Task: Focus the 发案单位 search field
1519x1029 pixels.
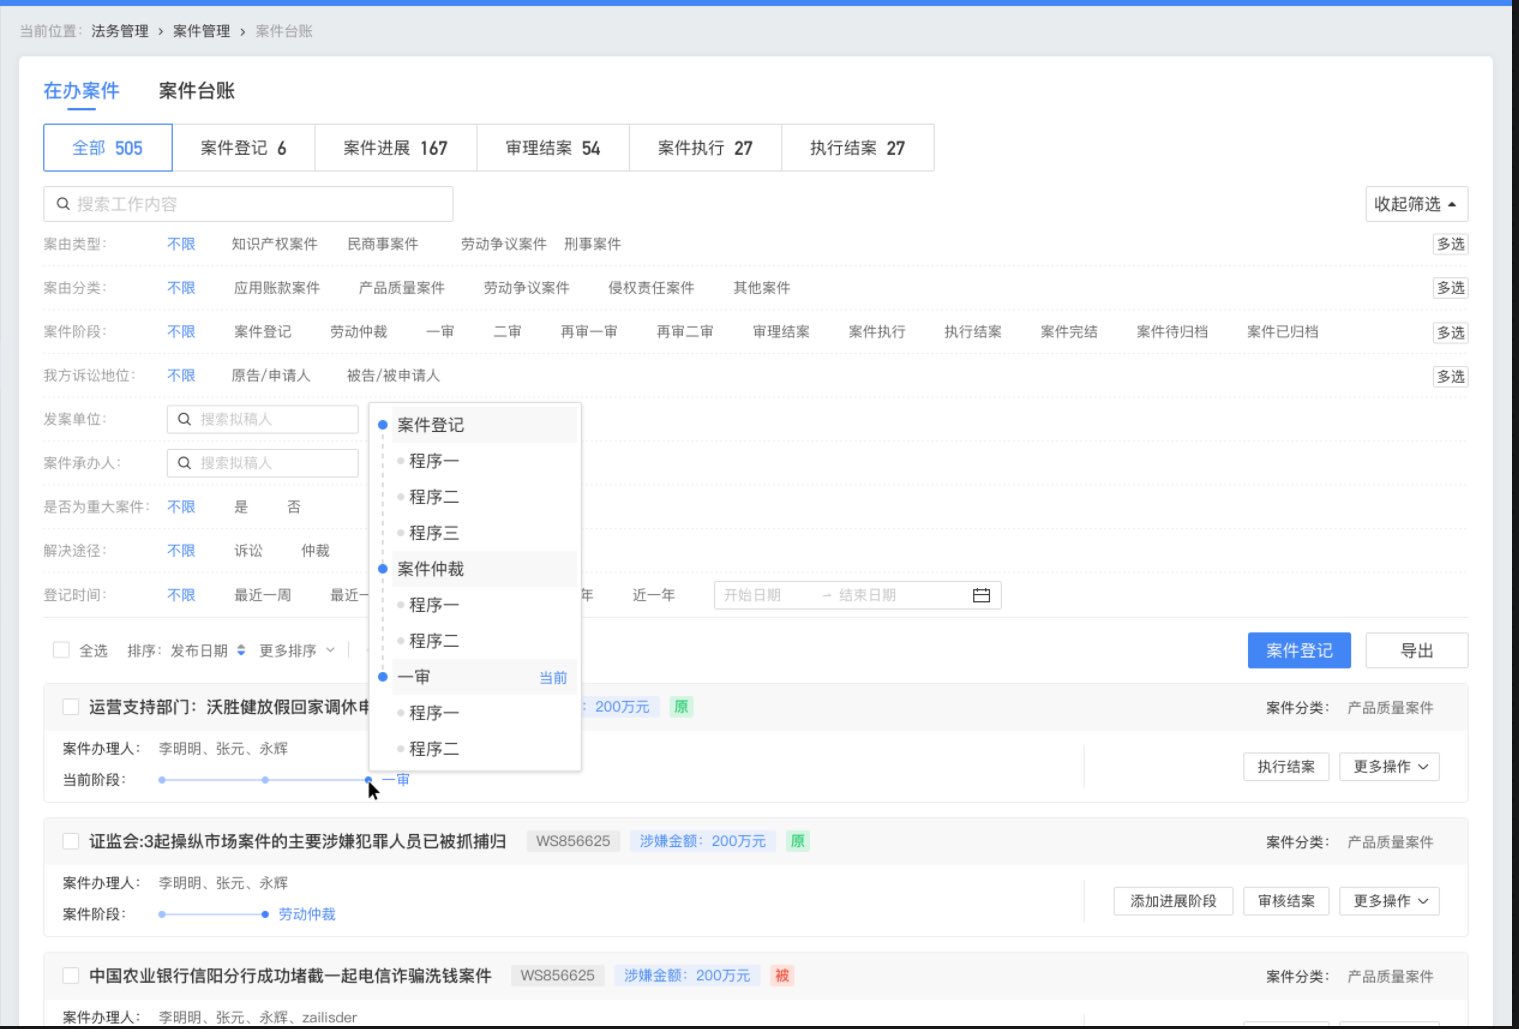Action: [x=262, y=419]
